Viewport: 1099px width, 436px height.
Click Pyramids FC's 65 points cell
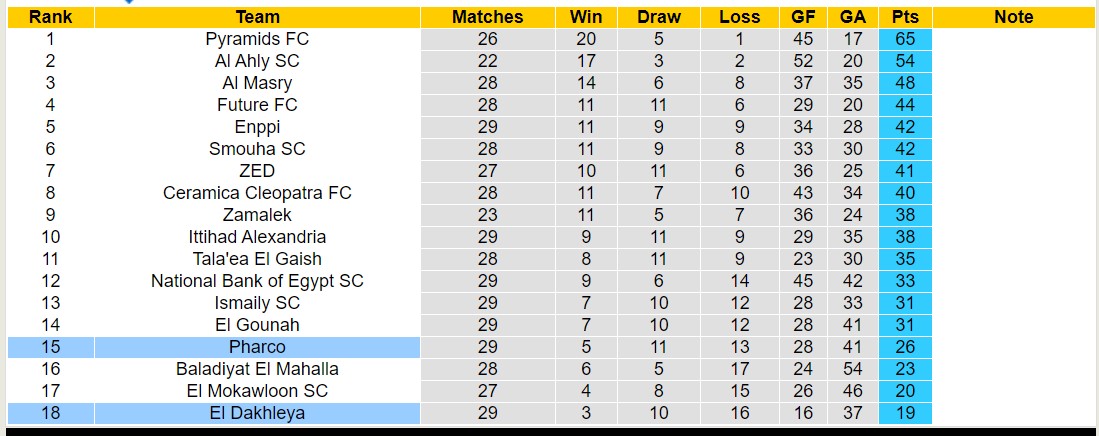click(x=905, y=39)
